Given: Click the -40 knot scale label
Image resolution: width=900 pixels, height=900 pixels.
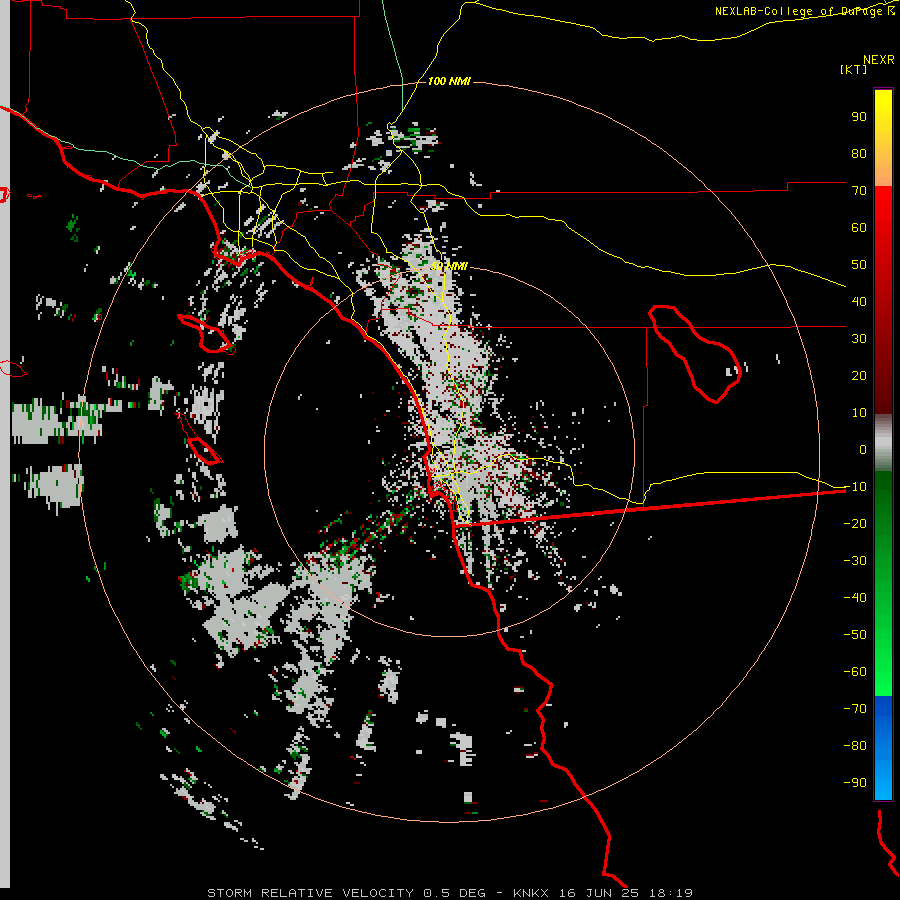Looking at the screenshot, I should tap(855, 598).
